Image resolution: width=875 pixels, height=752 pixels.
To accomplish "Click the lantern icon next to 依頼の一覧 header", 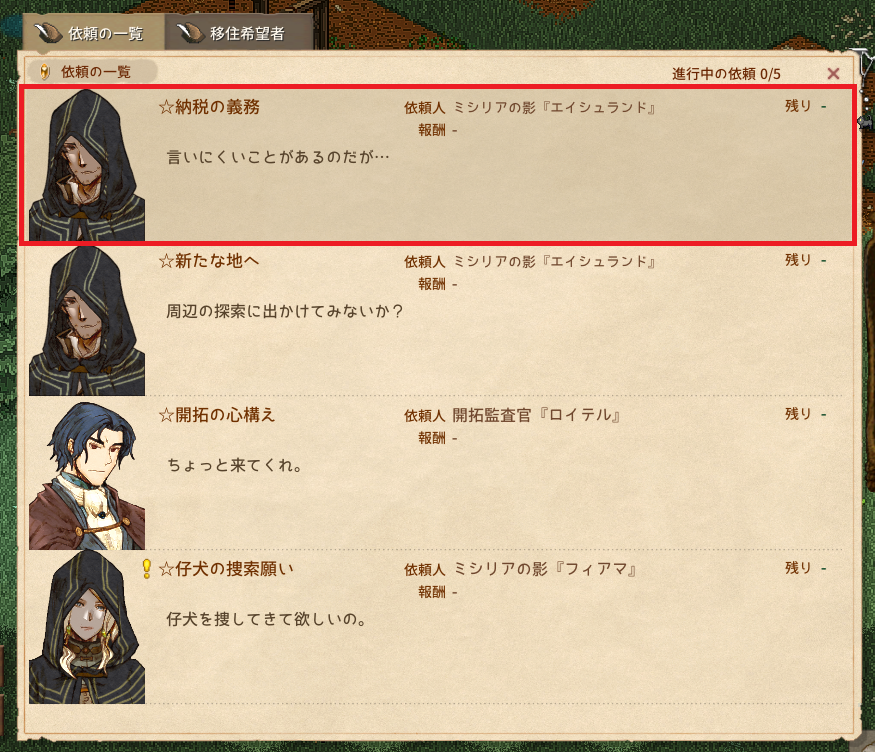I will coord(45,72).
